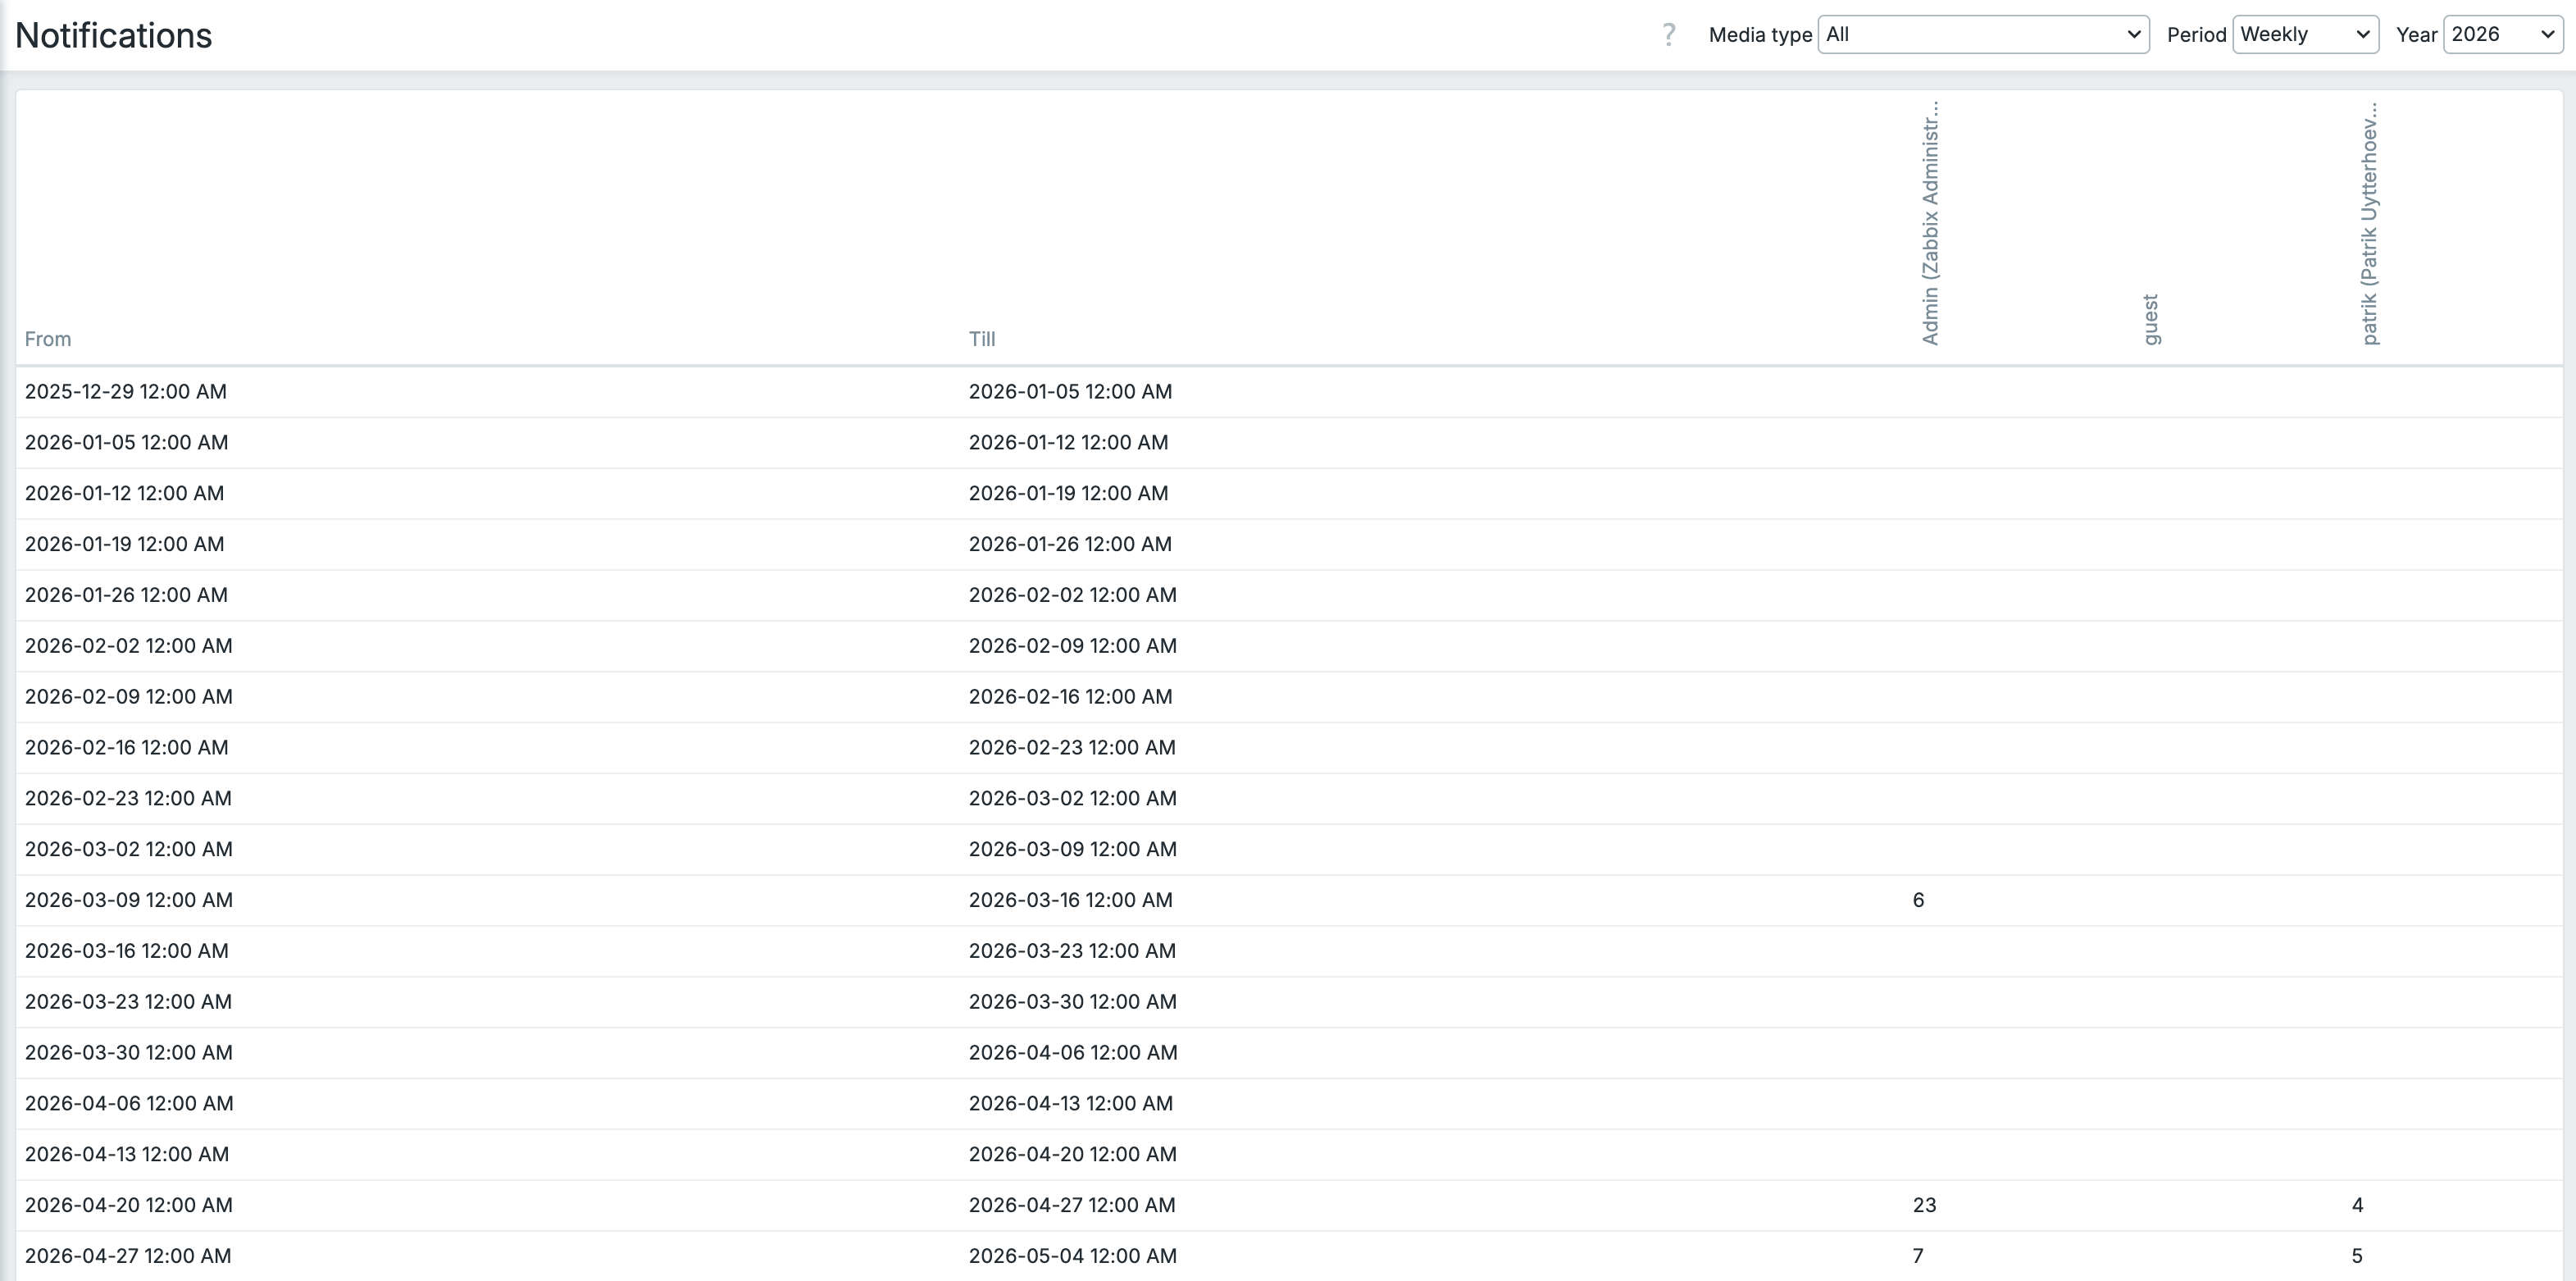Click the From column header

coord(48,339)
